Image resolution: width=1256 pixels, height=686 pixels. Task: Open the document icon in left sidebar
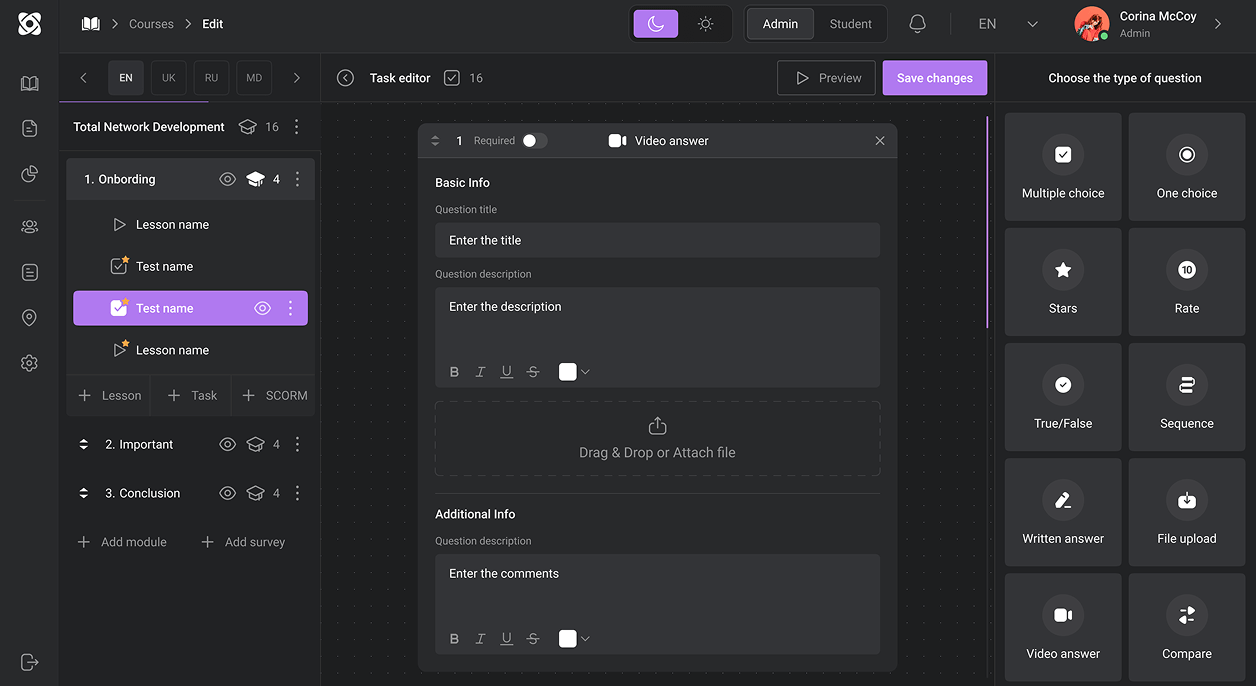pyautogui.click(x=29, y=128)
